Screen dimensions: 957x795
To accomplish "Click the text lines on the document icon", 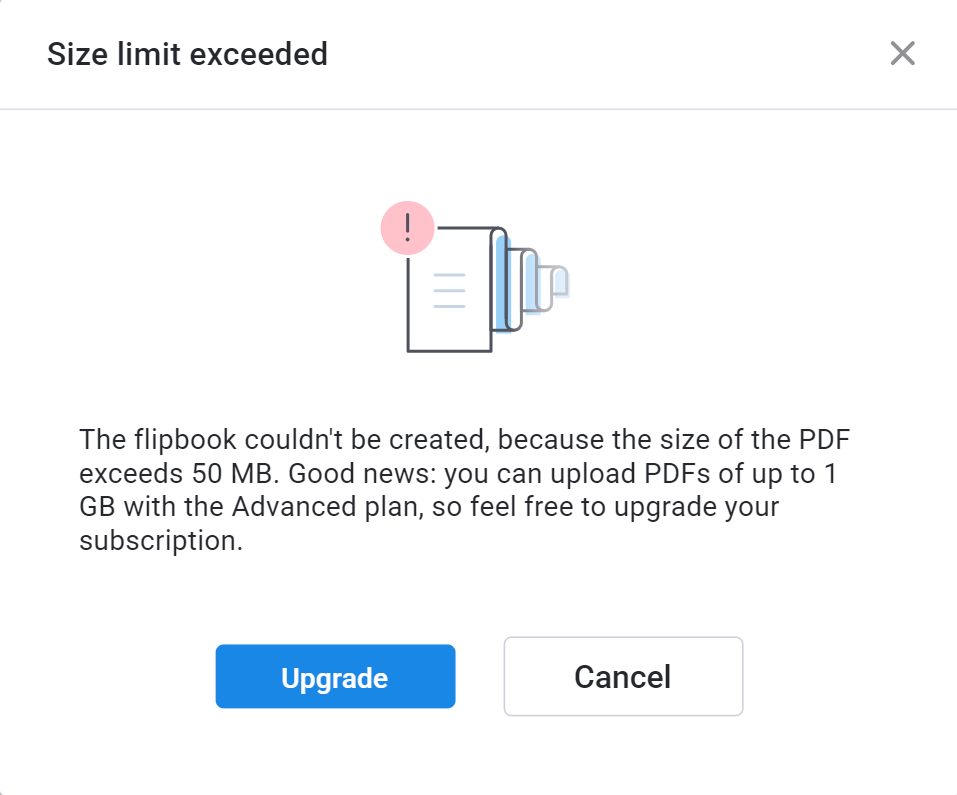I will coord(449,290).
